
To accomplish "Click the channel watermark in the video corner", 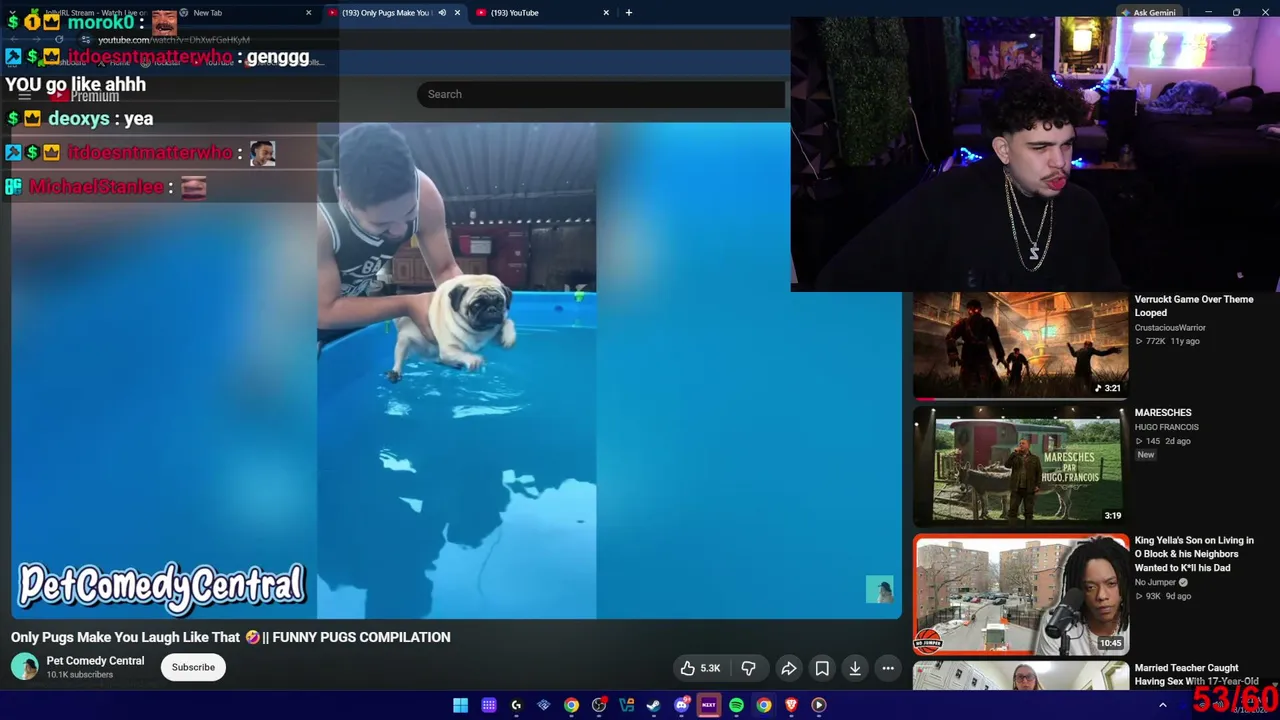I will [x=879, y=590].
